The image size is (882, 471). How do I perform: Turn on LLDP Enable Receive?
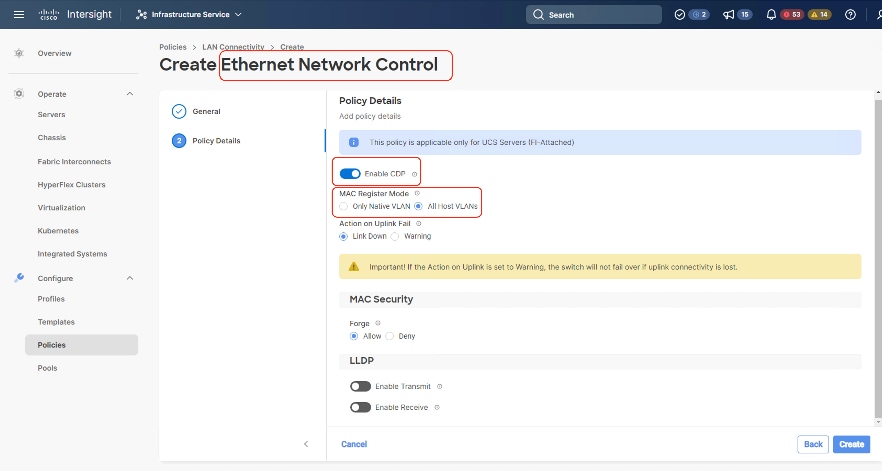(x=360, y=407)
